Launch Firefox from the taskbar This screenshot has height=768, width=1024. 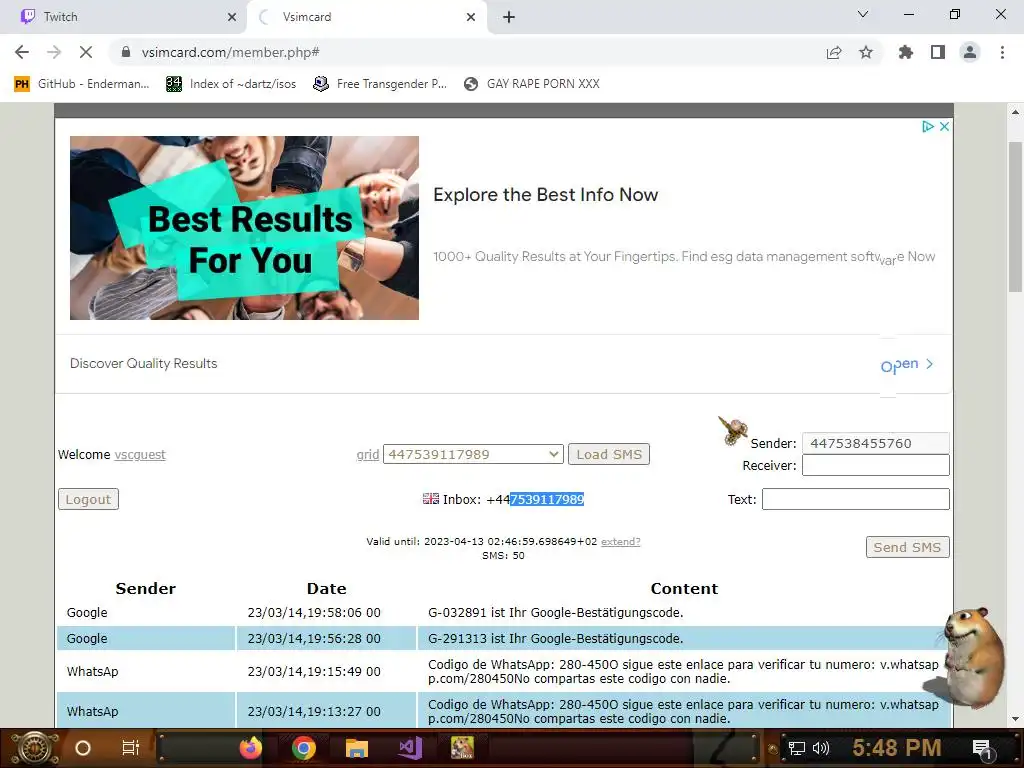(x=250, y=748)
